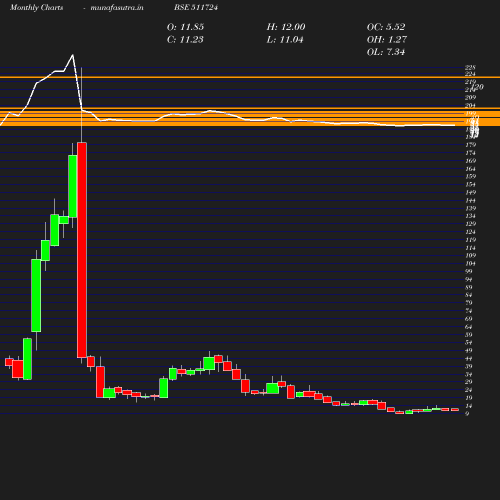
Task: Click the BSE 511724 symbol label
Action: [196, 8]
